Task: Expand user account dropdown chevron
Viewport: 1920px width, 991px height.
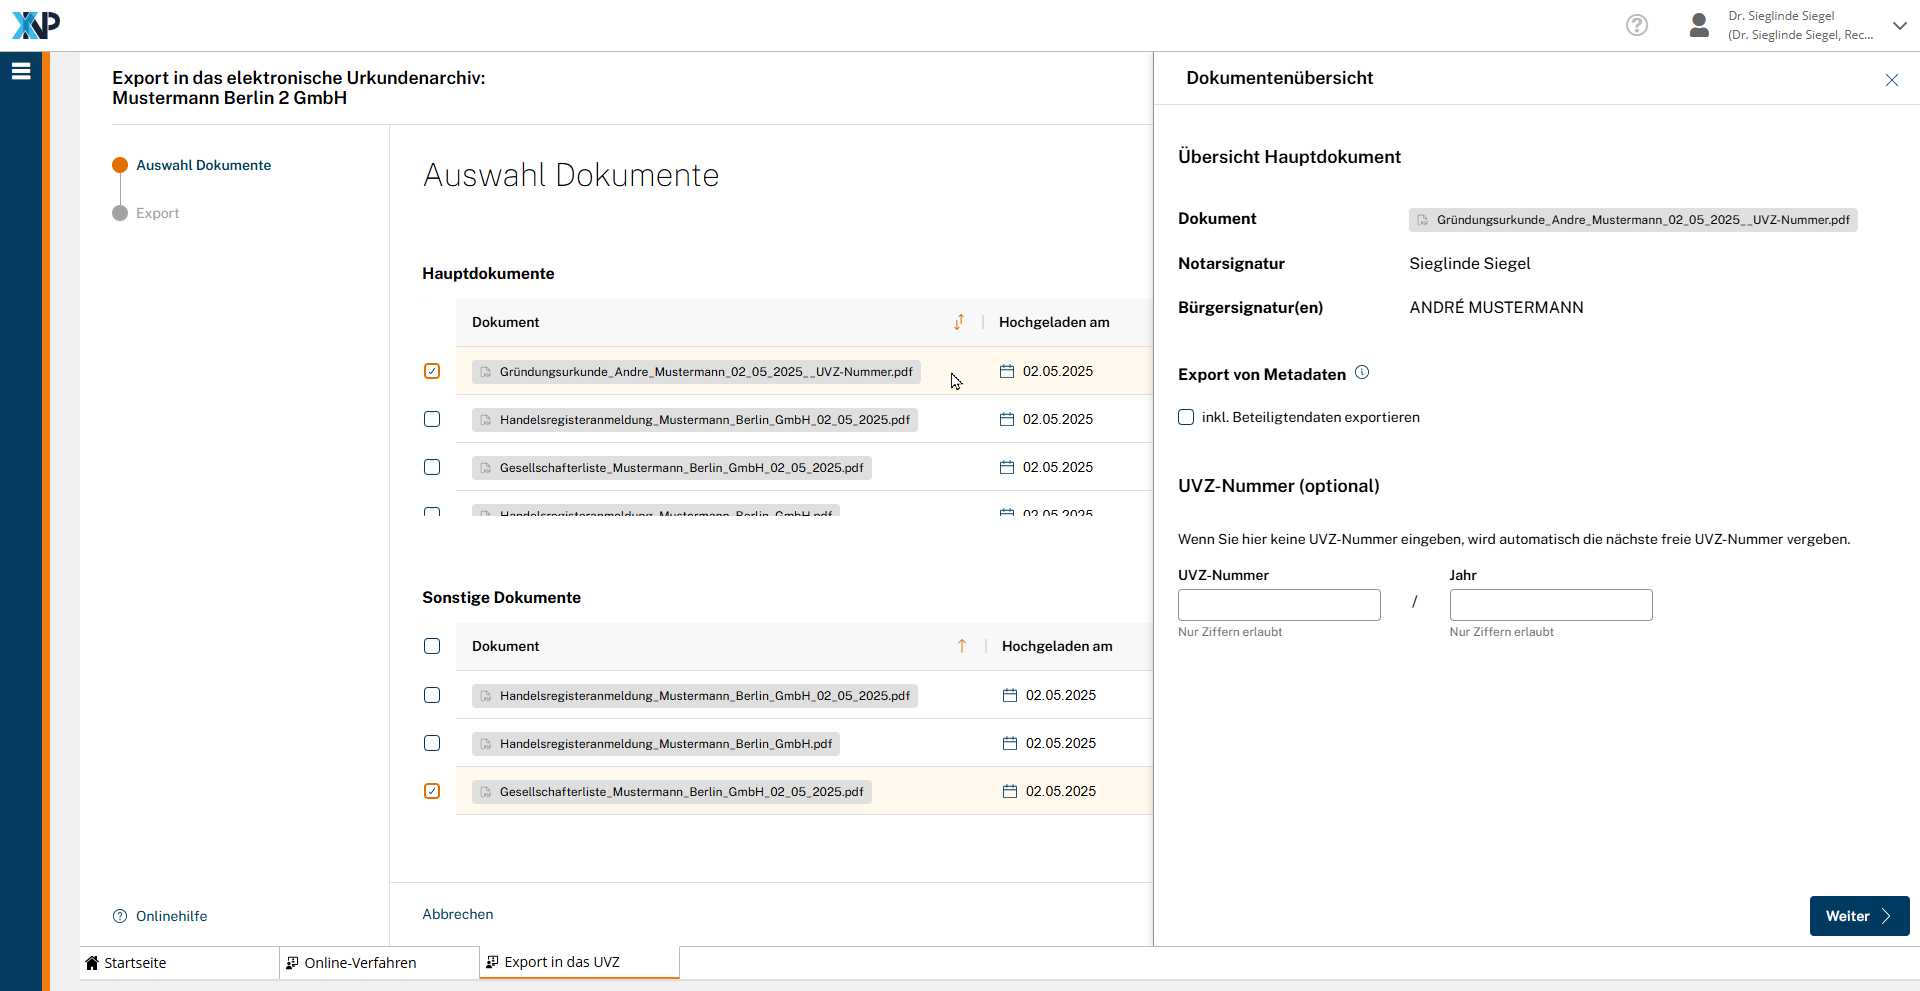Action: coord(1899,25)
